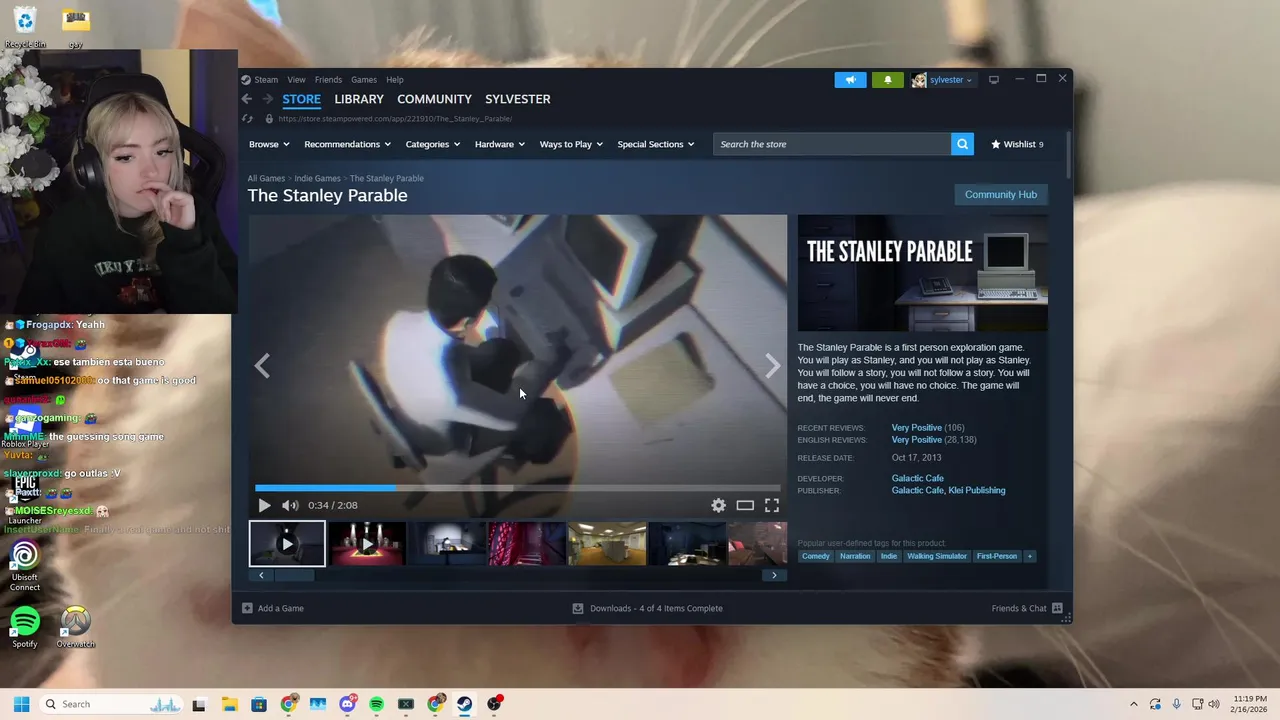Image resolution: width=1280 pixels, height=720 pixels.
Task: Click Steam icon in the taskbar
Action: (x=465, y=704)
